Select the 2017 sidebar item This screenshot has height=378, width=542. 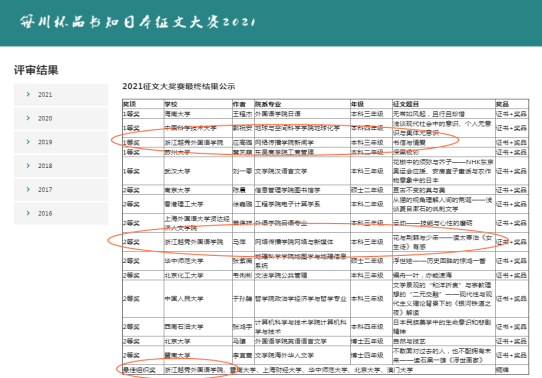(x=61, y=190)
